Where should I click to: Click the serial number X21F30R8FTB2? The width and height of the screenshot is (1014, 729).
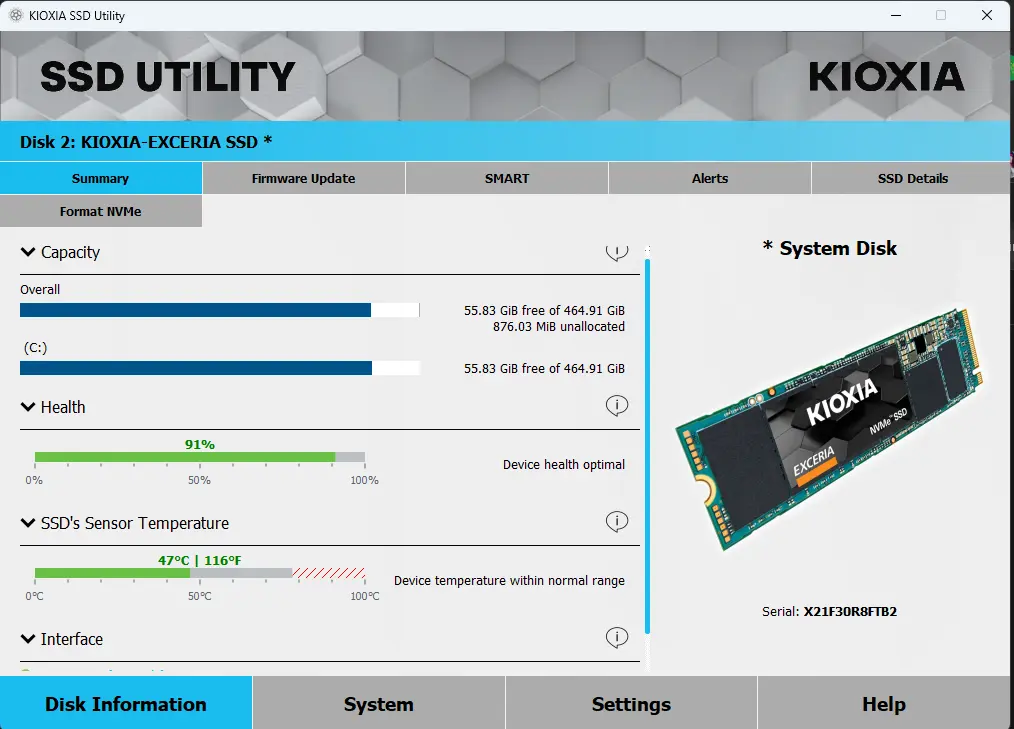pos(850,611)
